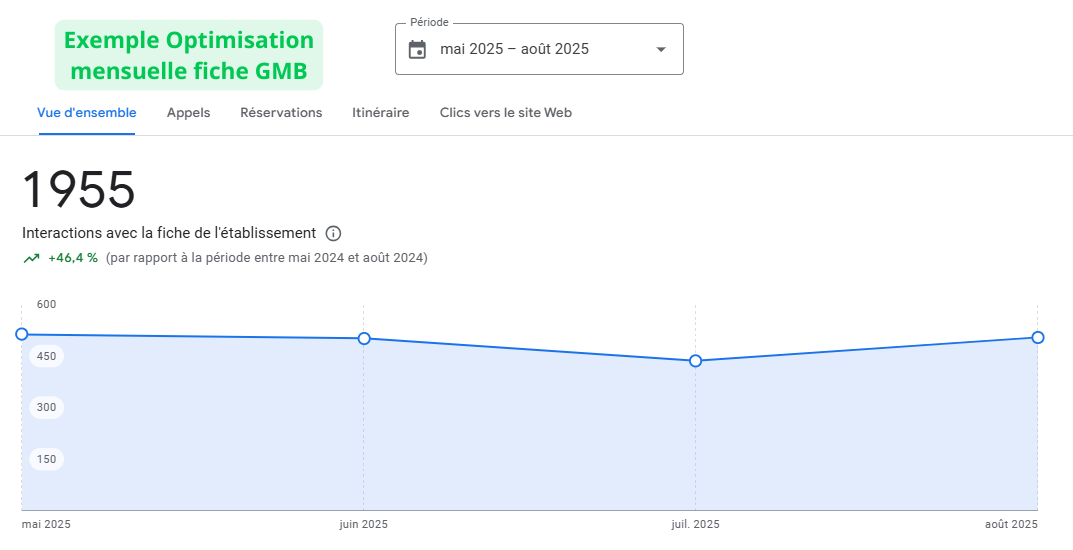The image size is (1073, 550).
Task: Click the Exemple Optimisation mensuelle fiche GMB banner
Action: (189, 55)
